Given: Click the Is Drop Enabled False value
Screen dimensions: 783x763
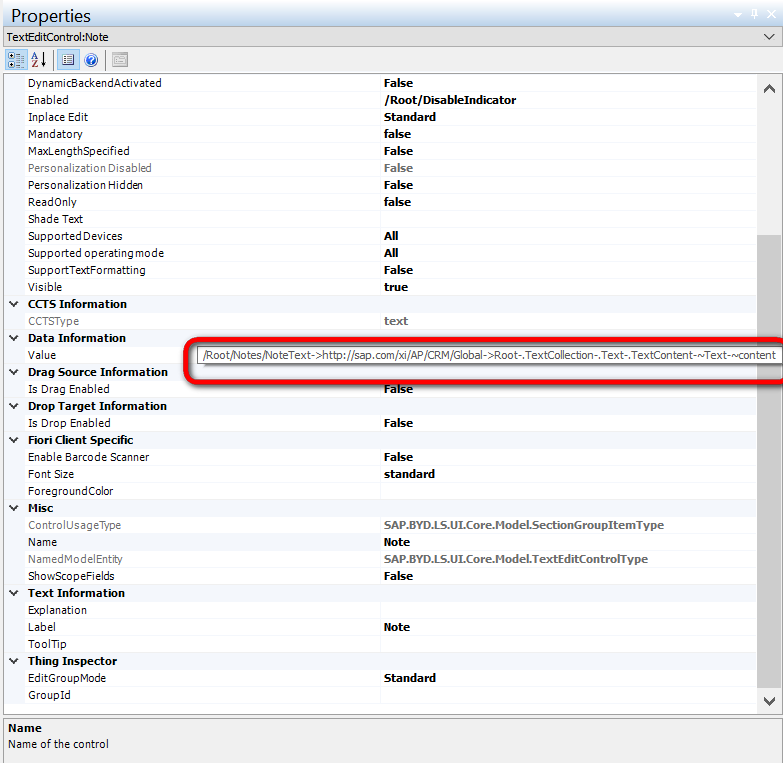Looking at the screenshot, I should 398,422.
